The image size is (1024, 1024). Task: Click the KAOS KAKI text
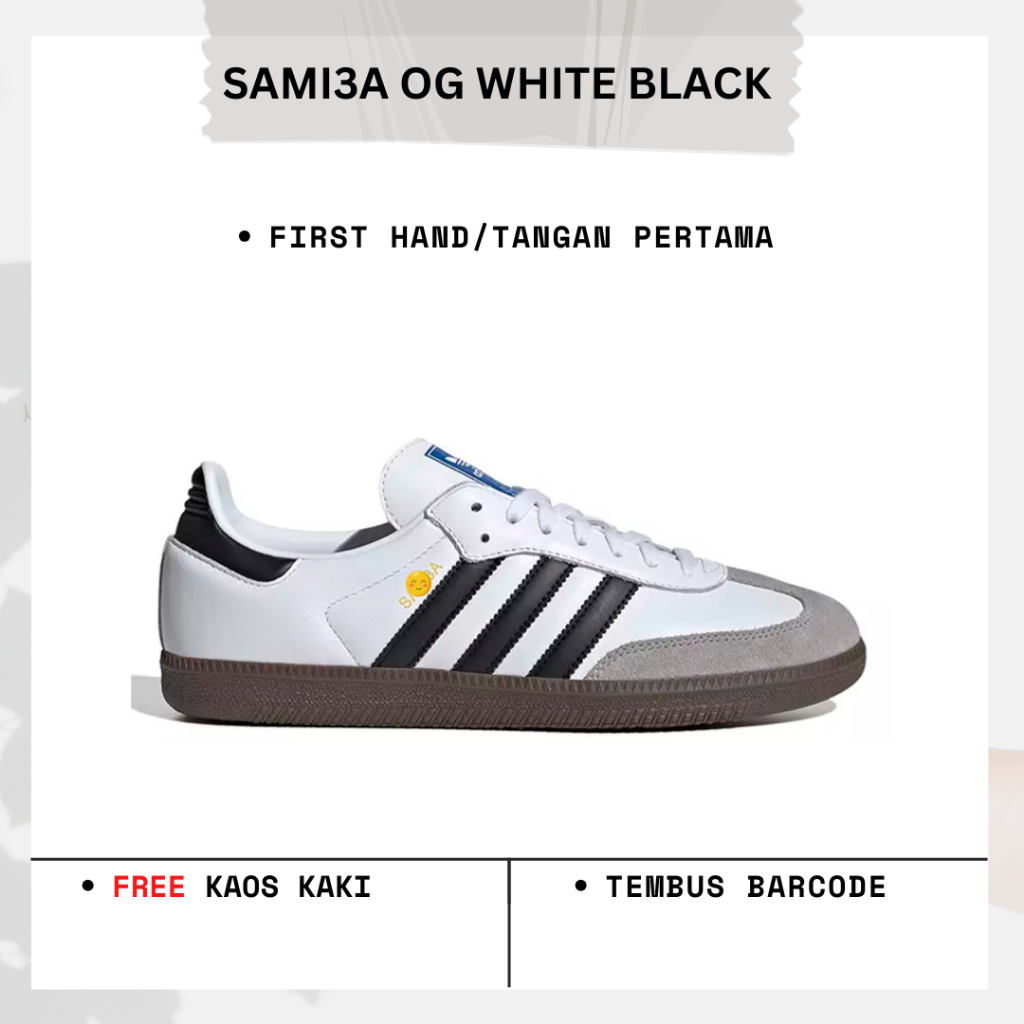coord(288,886)
